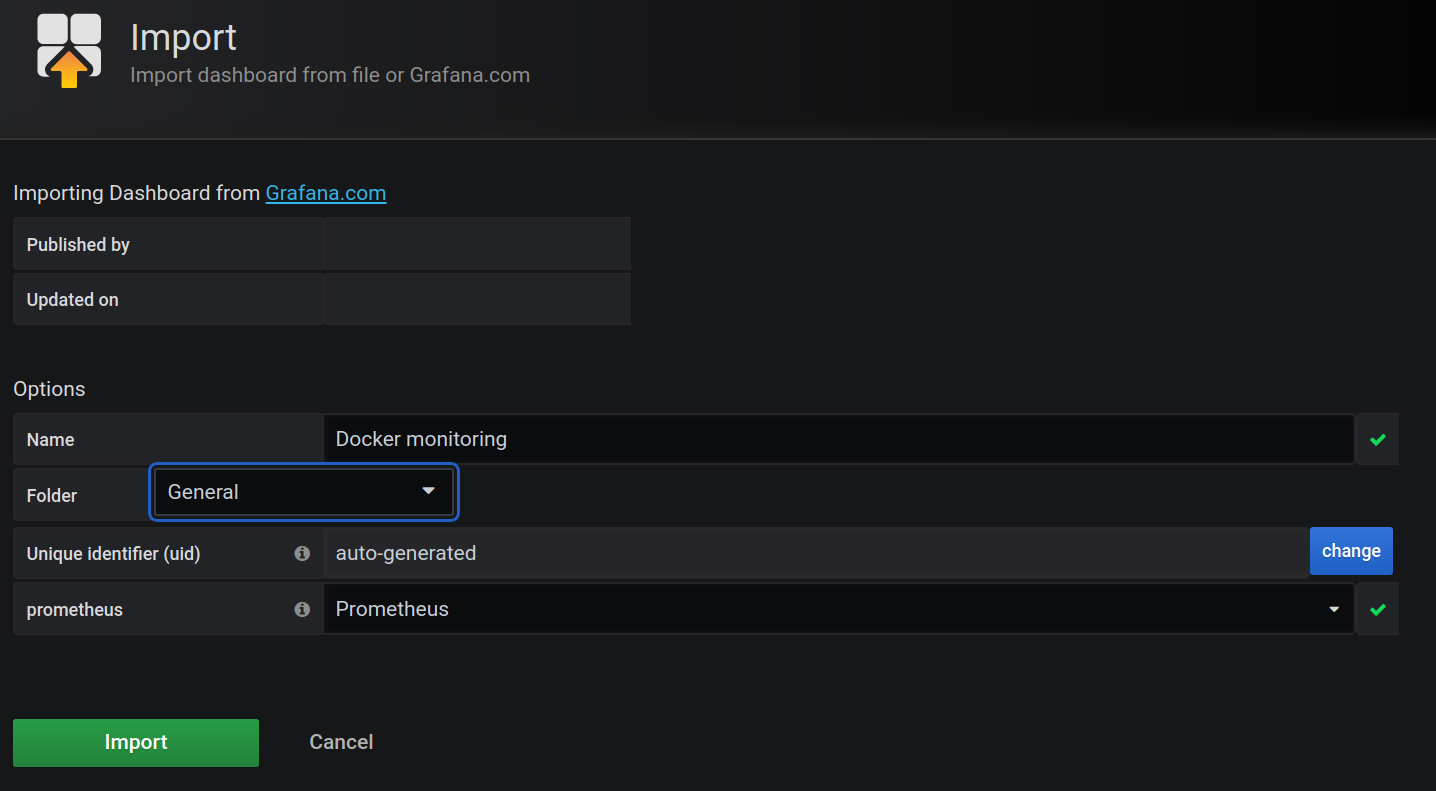Click the Options section heading
The height and width of the screenshot is (791, 1436).
coord(49,389)
